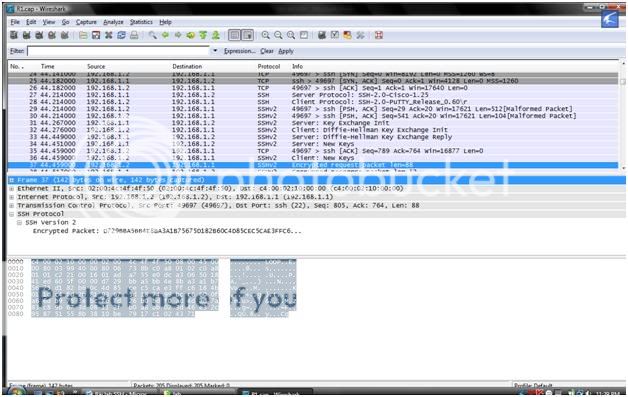Toggle auto scroll in live capture

247,35
